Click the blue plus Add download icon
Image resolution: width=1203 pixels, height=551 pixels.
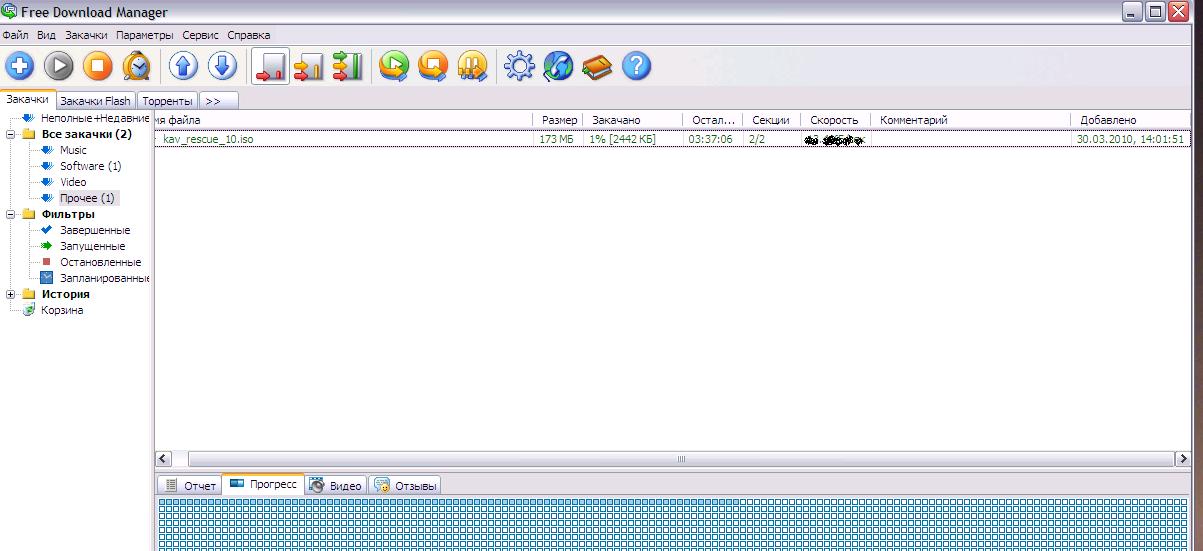[19, 67]
